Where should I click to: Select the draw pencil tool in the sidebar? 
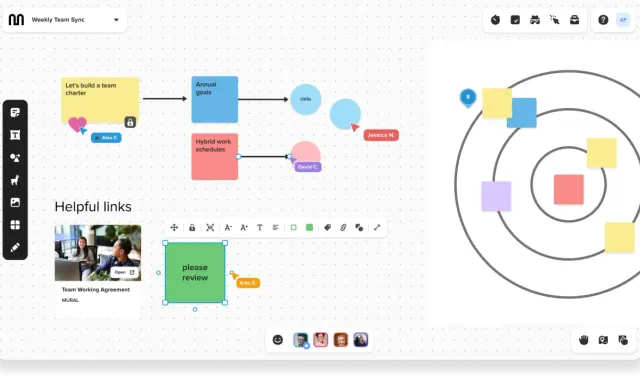coord(15,247)
